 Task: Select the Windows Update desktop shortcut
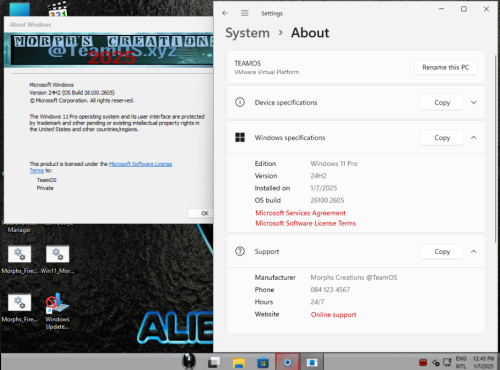(x=57, y=312)
